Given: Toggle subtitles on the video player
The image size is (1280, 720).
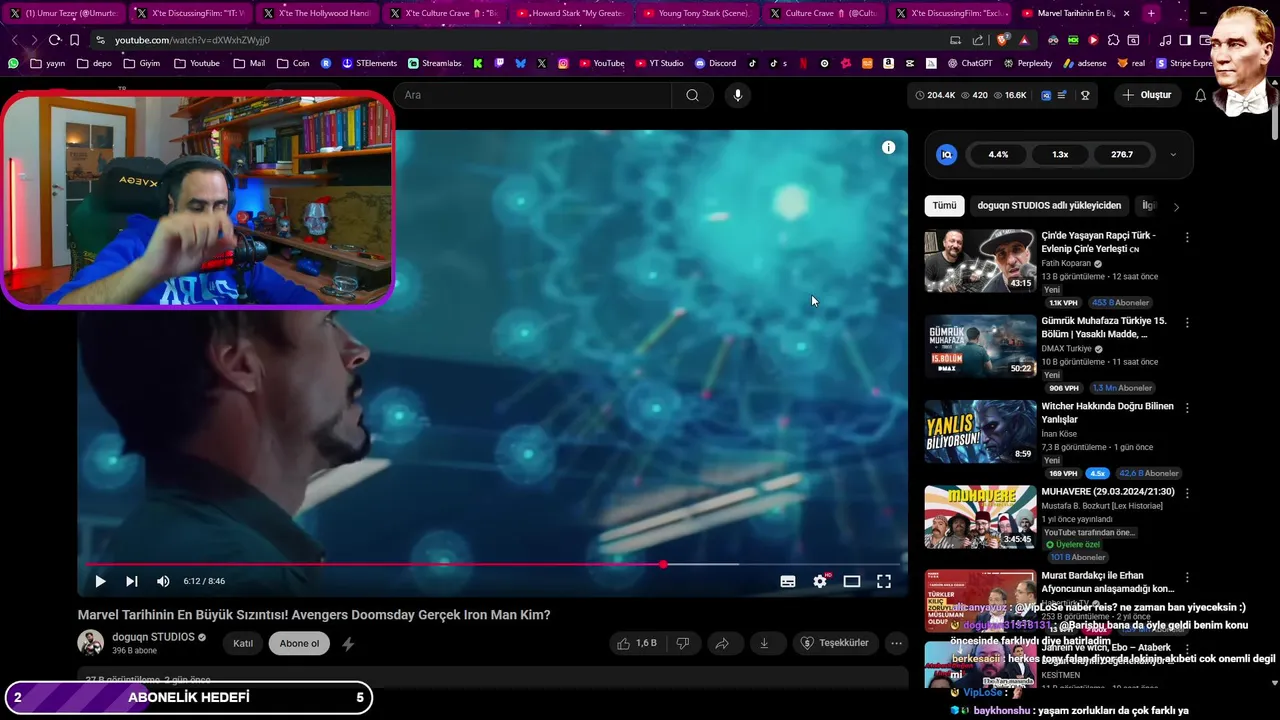Looking at the screenshot, I should 788,581.
